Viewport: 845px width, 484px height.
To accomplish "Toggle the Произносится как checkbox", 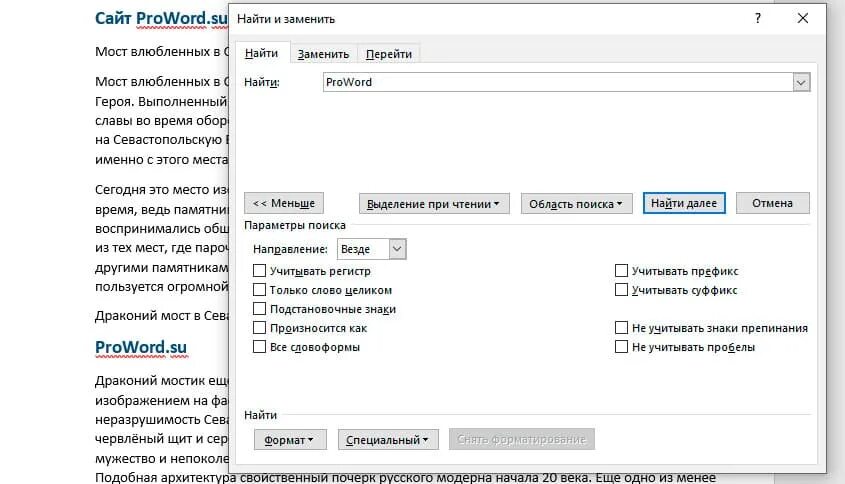I will [259, 328].
